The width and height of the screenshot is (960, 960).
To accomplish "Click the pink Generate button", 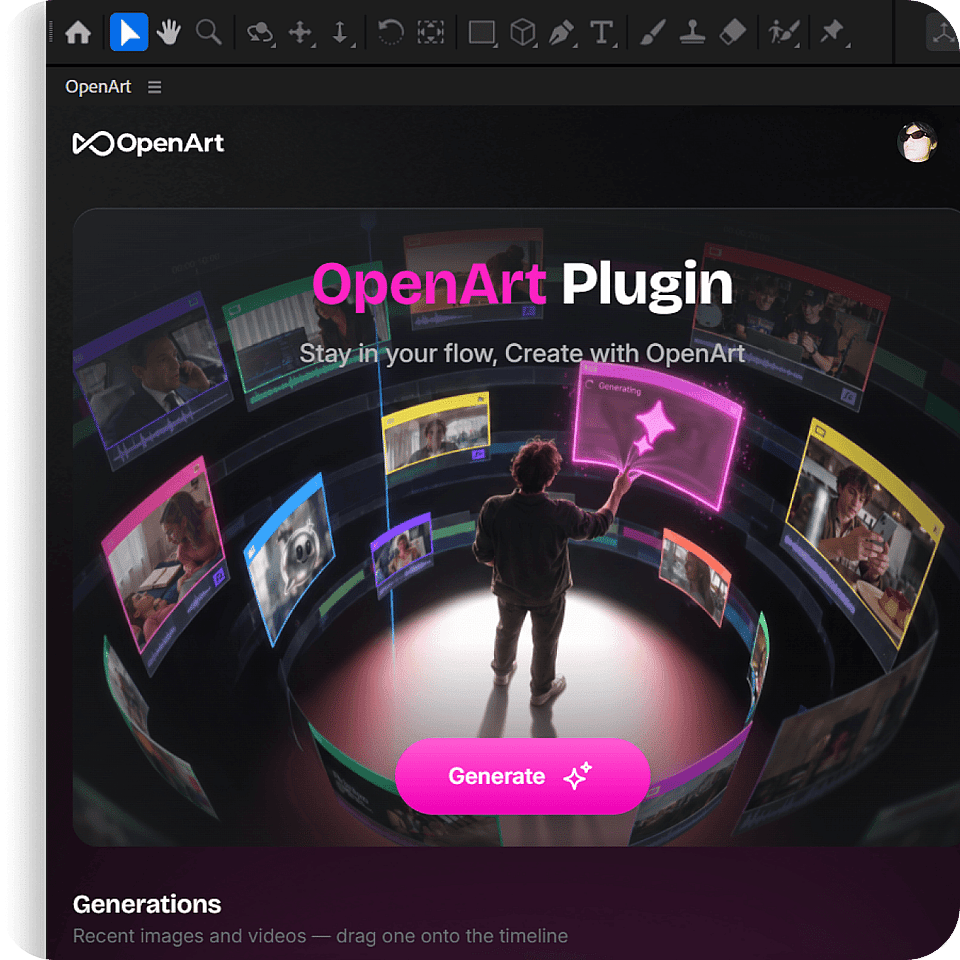I will pos(522,776).
